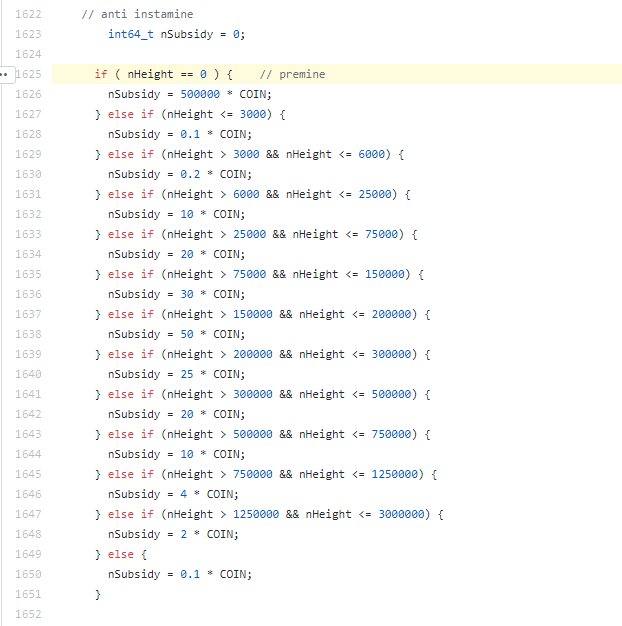Select line number 1635
The height and width of the screenshot is (626, 622).
click(x=28, y=274)
